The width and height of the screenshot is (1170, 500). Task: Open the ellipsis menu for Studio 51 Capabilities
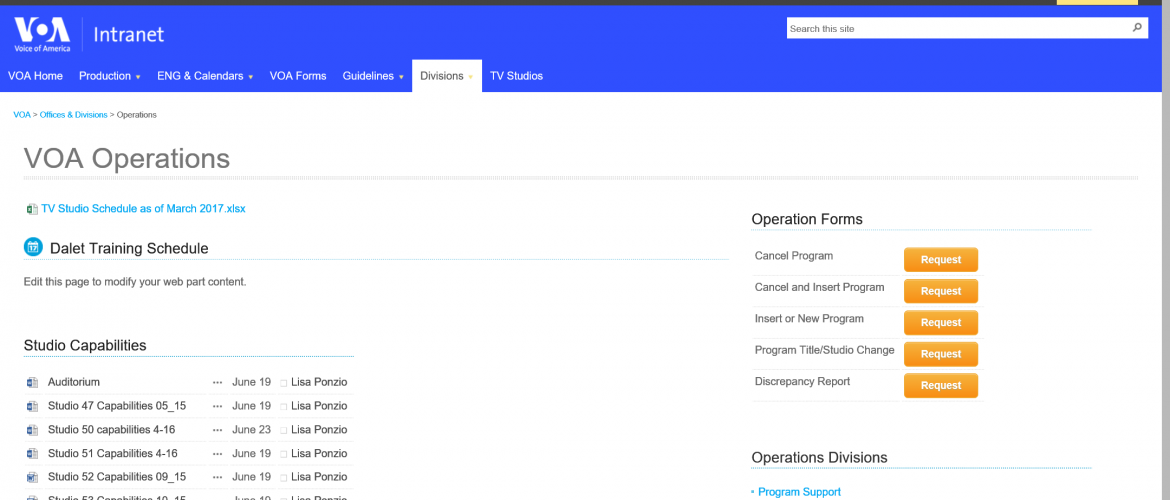(x=217, y=454)
